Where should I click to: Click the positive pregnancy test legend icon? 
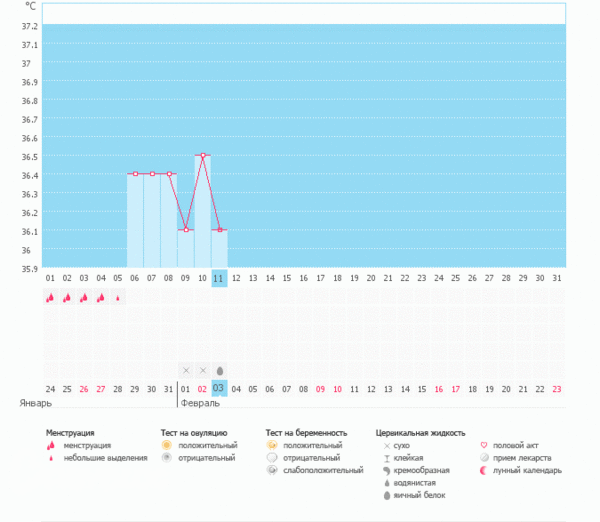pos(272,445)
